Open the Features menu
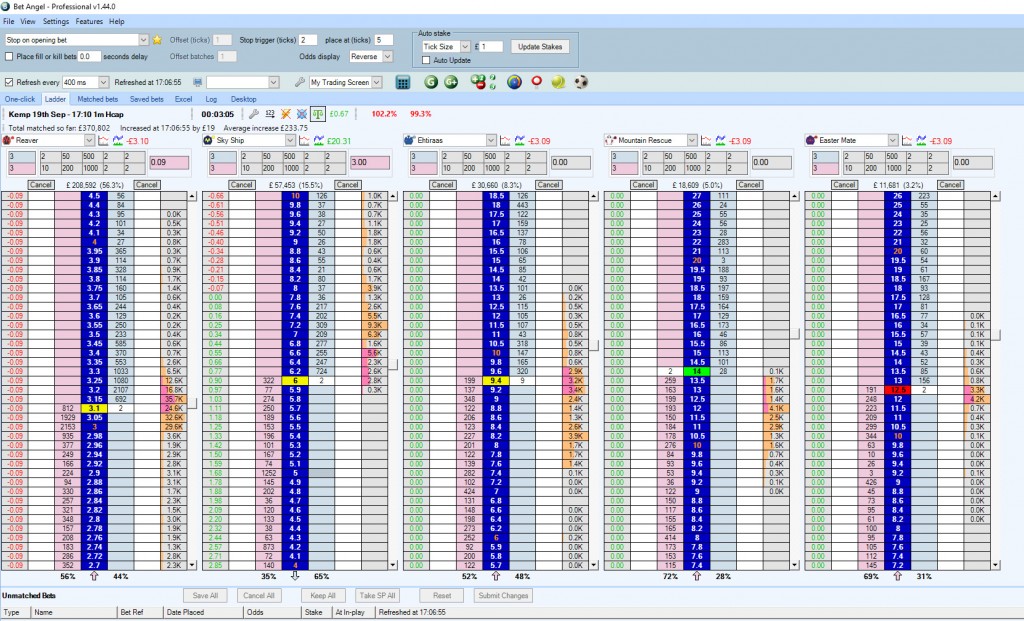Image resolution: width=1024 pixels, height=621 pixels. point(89,22)
